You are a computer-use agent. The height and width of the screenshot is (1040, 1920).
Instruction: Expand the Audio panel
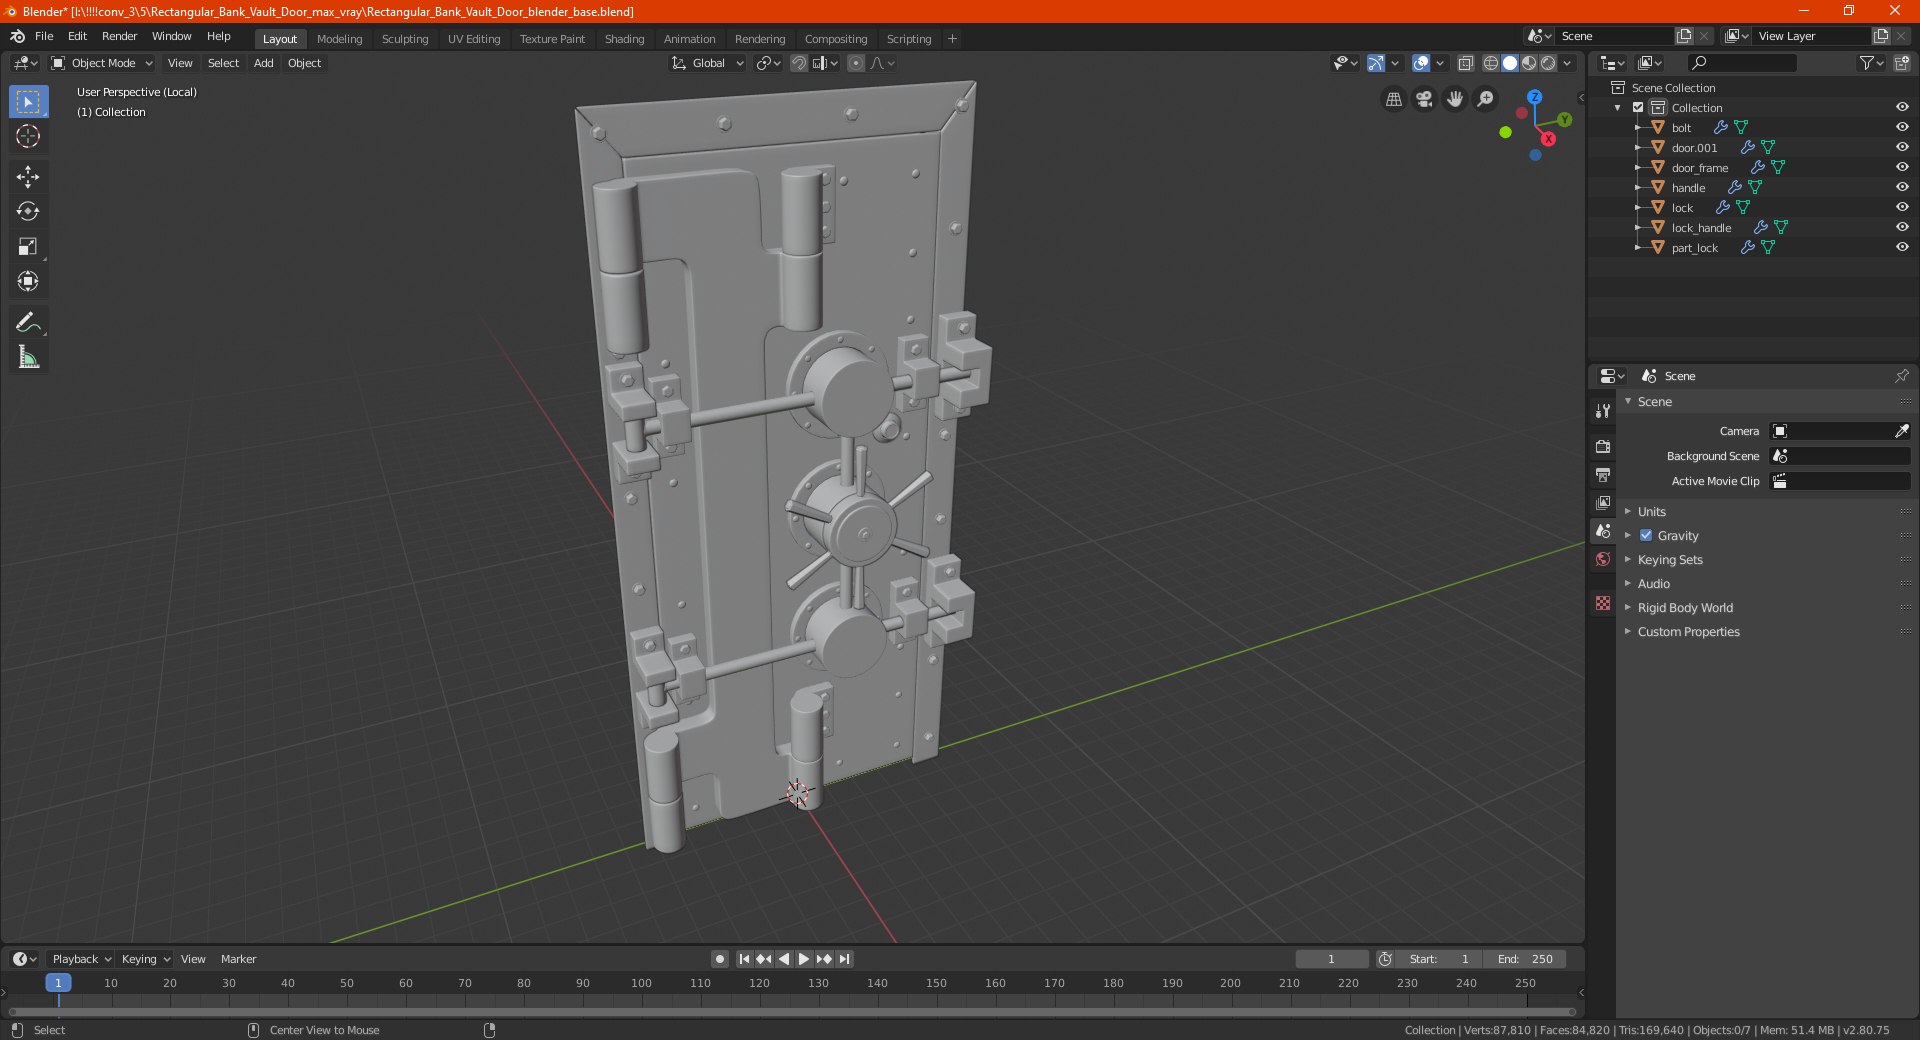point(1653,583)
